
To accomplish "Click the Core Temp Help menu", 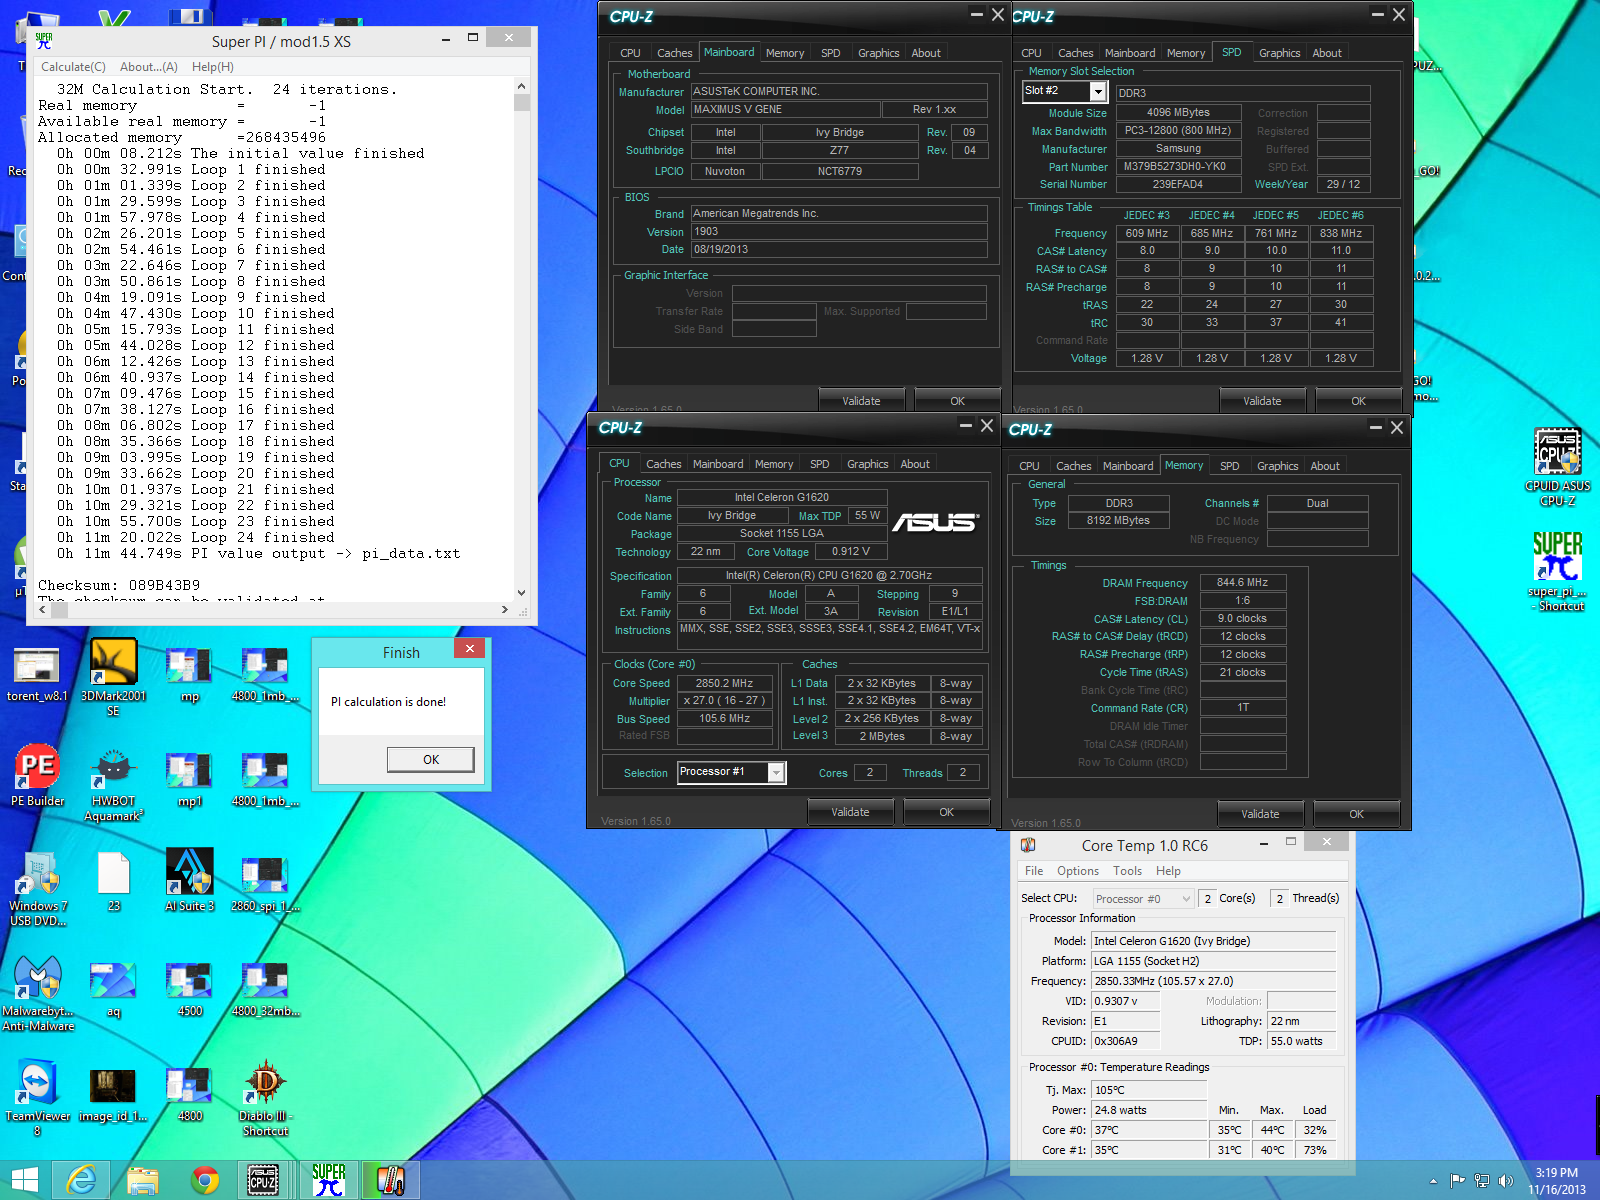I will [x=1168, y=871].
